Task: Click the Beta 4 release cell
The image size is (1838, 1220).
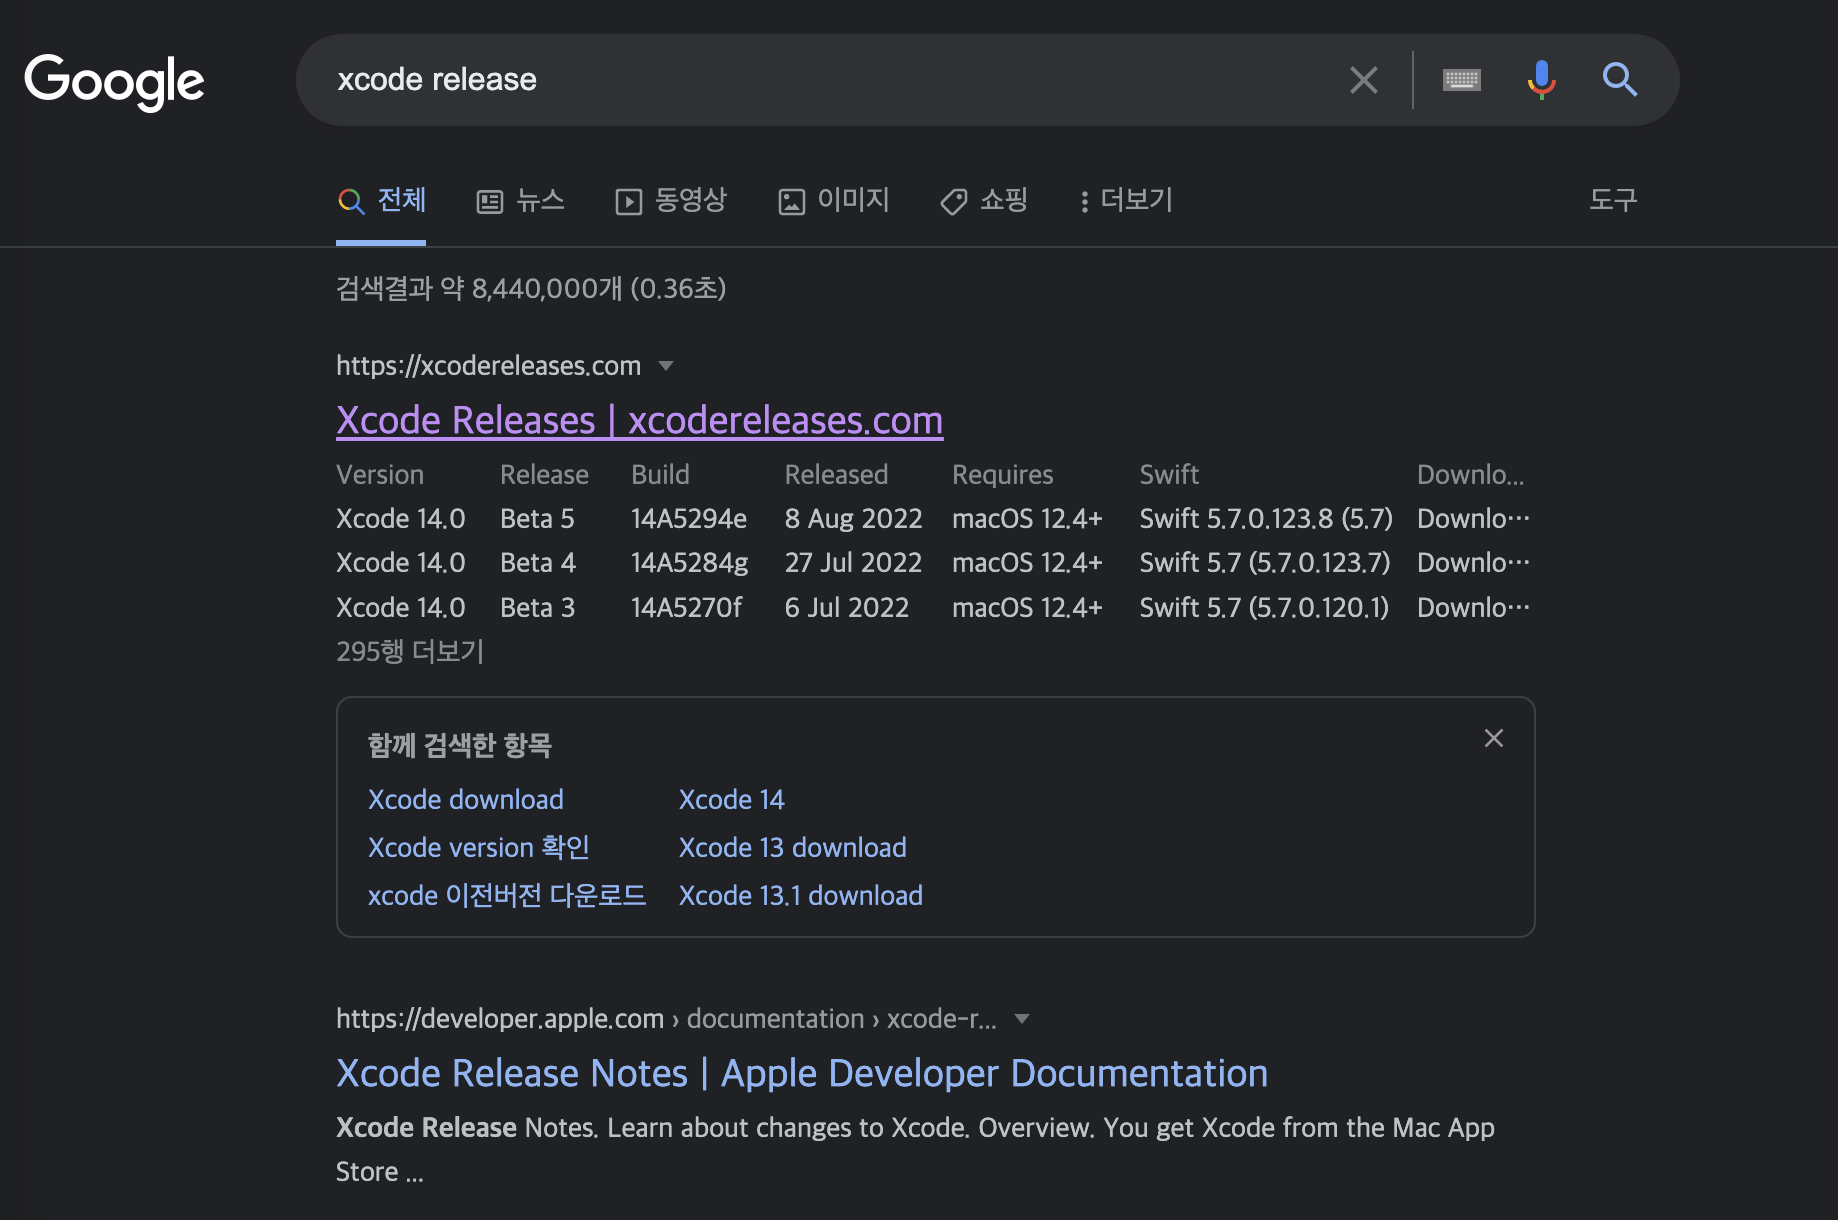Action: 538,563
